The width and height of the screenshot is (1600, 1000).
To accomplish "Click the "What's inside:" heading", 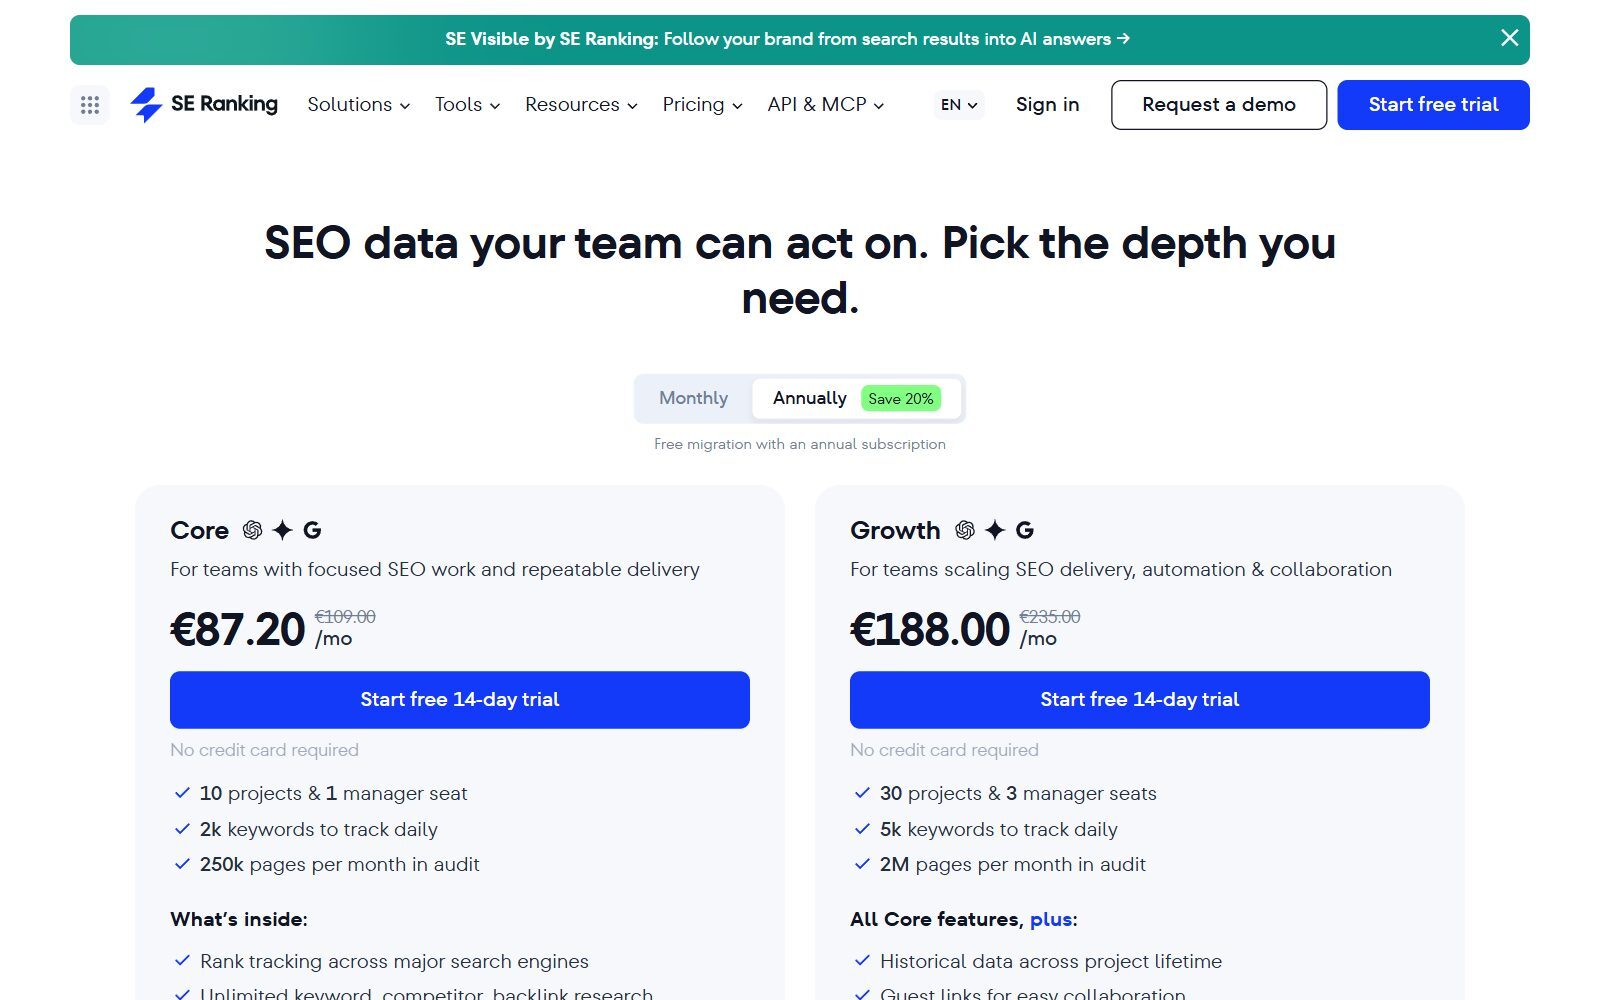I will 239,919.
